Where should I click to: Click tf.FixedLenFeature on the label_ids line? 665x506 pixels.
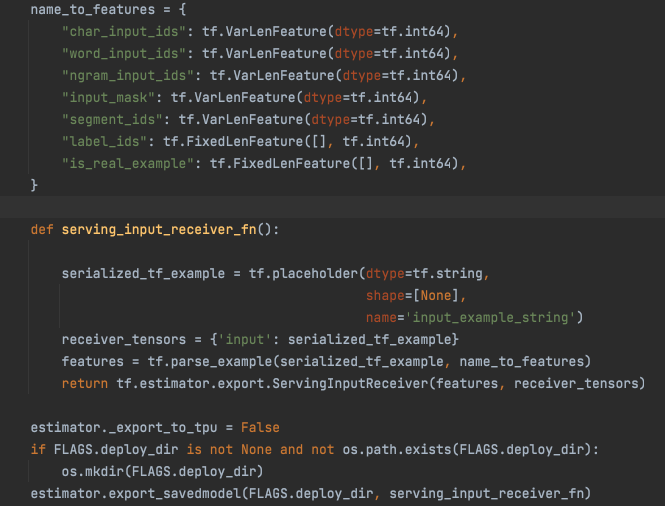(233, 142)
